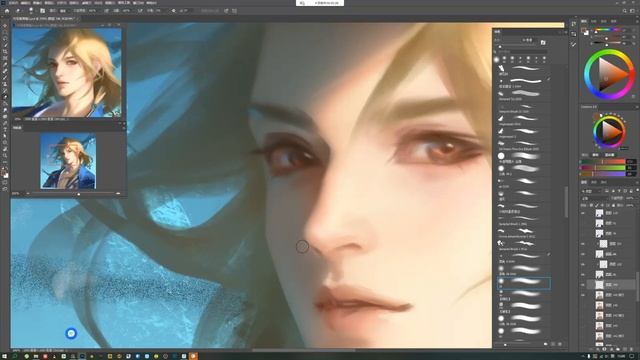Toggle lock transparent pixels in Layers panel
The image size is (640, 360).
pos(591,205)
